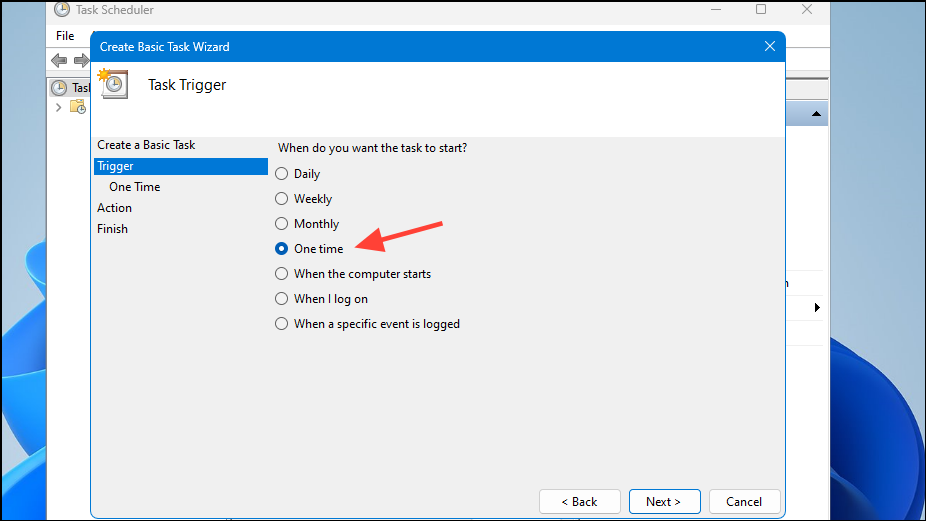Maximize the Task Scheduler window
This screenshot has width=926, height=521.
coord(761,9)
